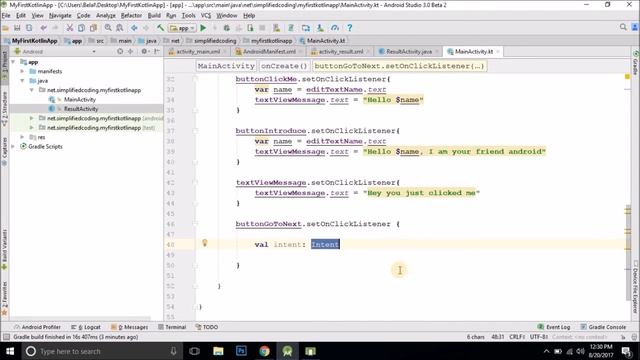
Task: Click the Debug app bug icon
Action: pyautogui.click(x=227, y=28)
